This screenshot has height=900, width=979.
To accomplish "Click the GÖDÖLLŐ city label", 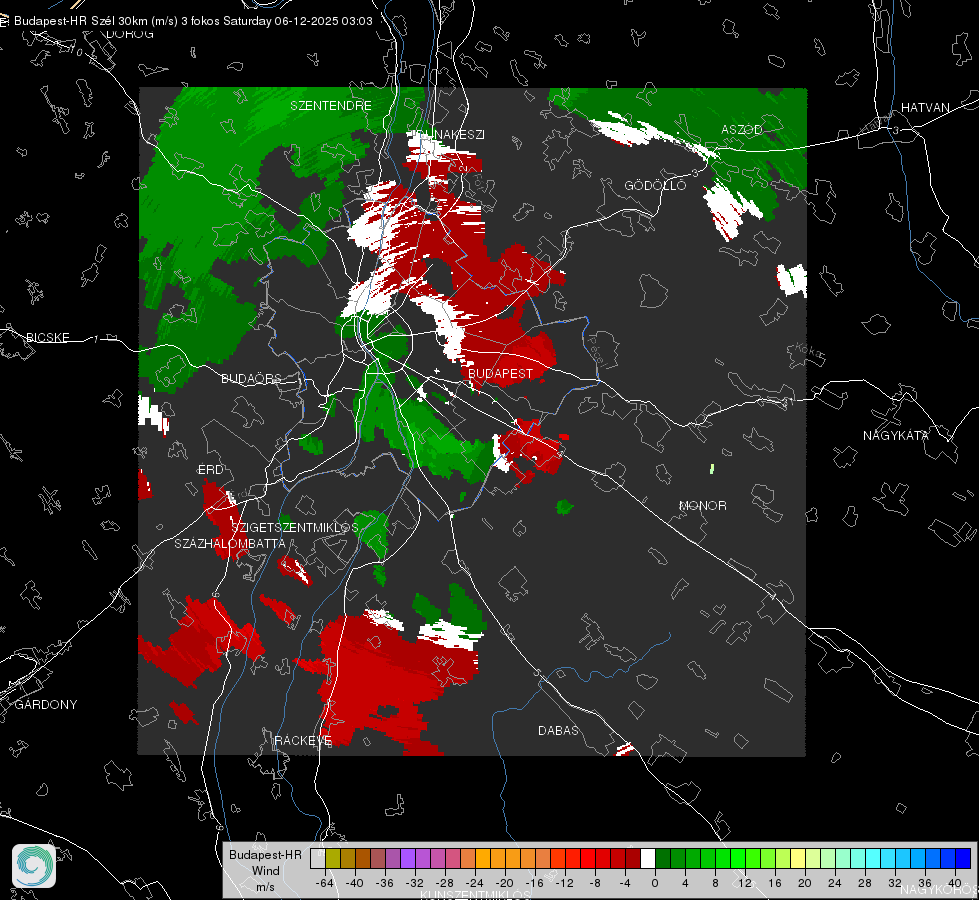I will (656, 185).
